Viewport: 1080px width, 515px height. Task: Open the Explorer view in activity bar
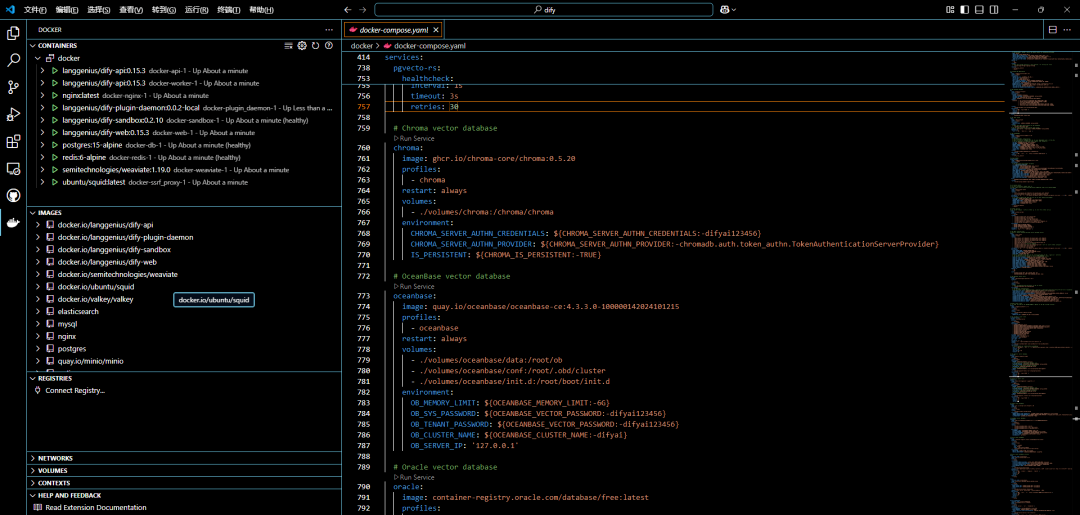pyautogui.click(x=13, y=33)
